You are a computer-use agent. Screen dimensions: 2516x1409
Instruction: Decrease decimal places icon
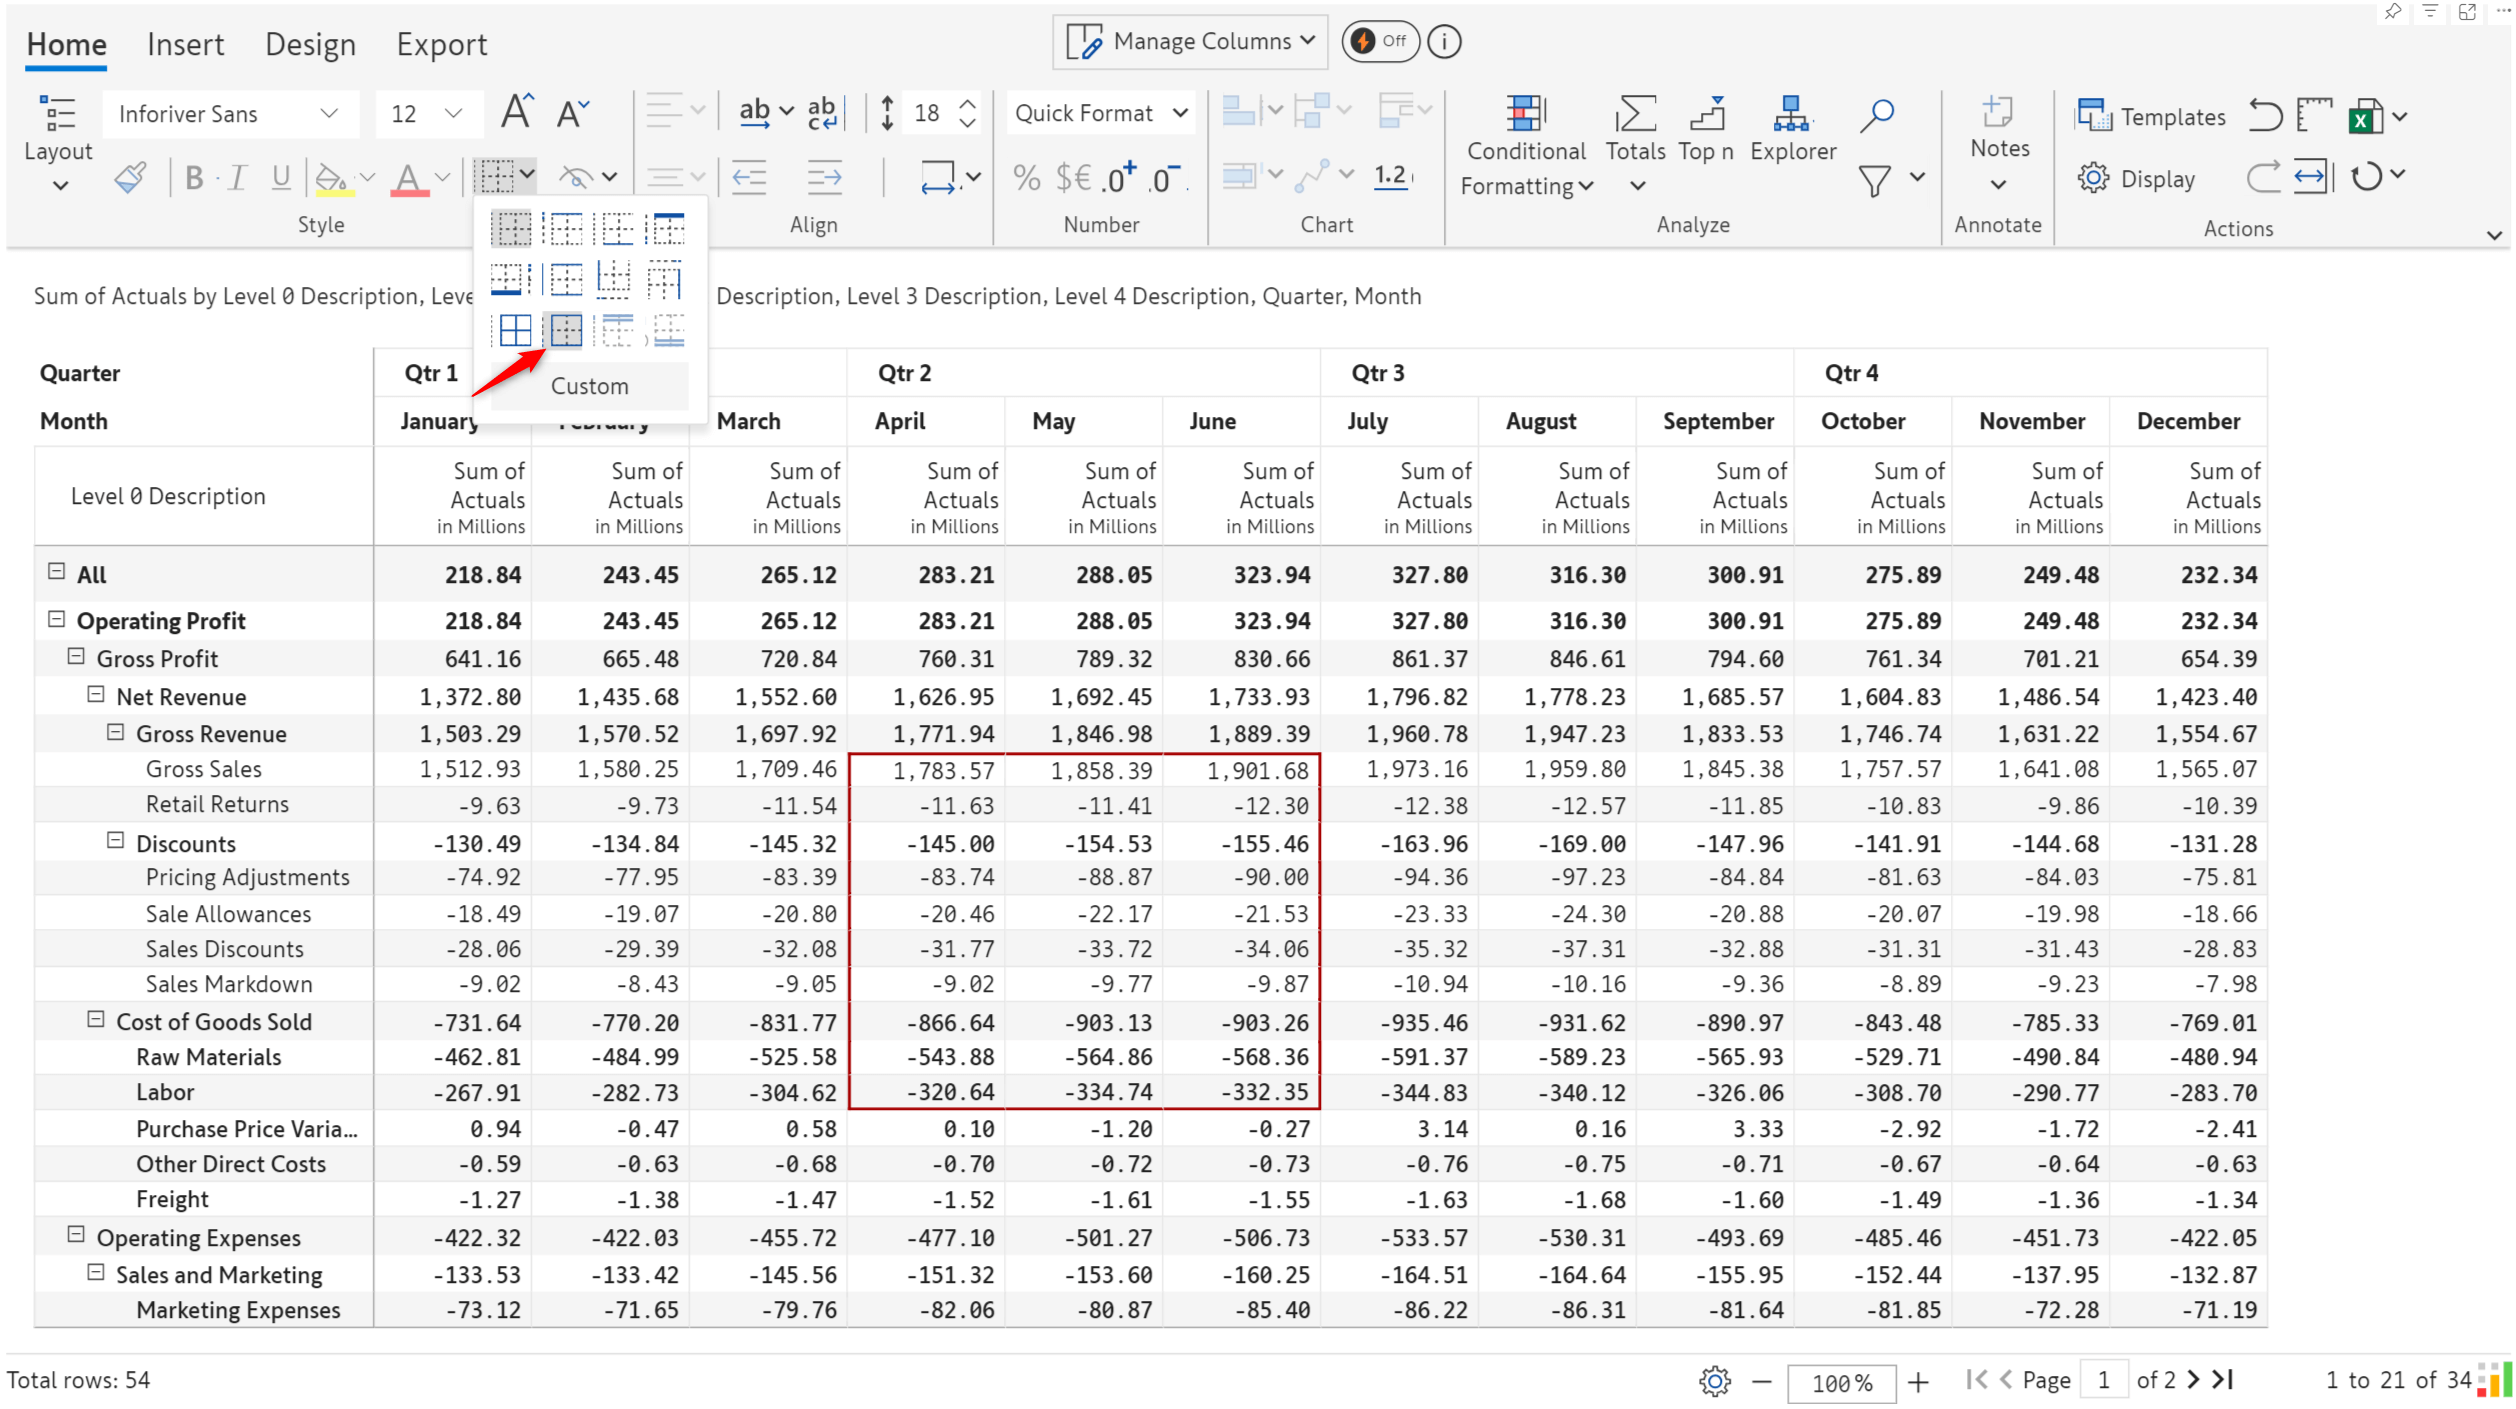click(1166, 178)
